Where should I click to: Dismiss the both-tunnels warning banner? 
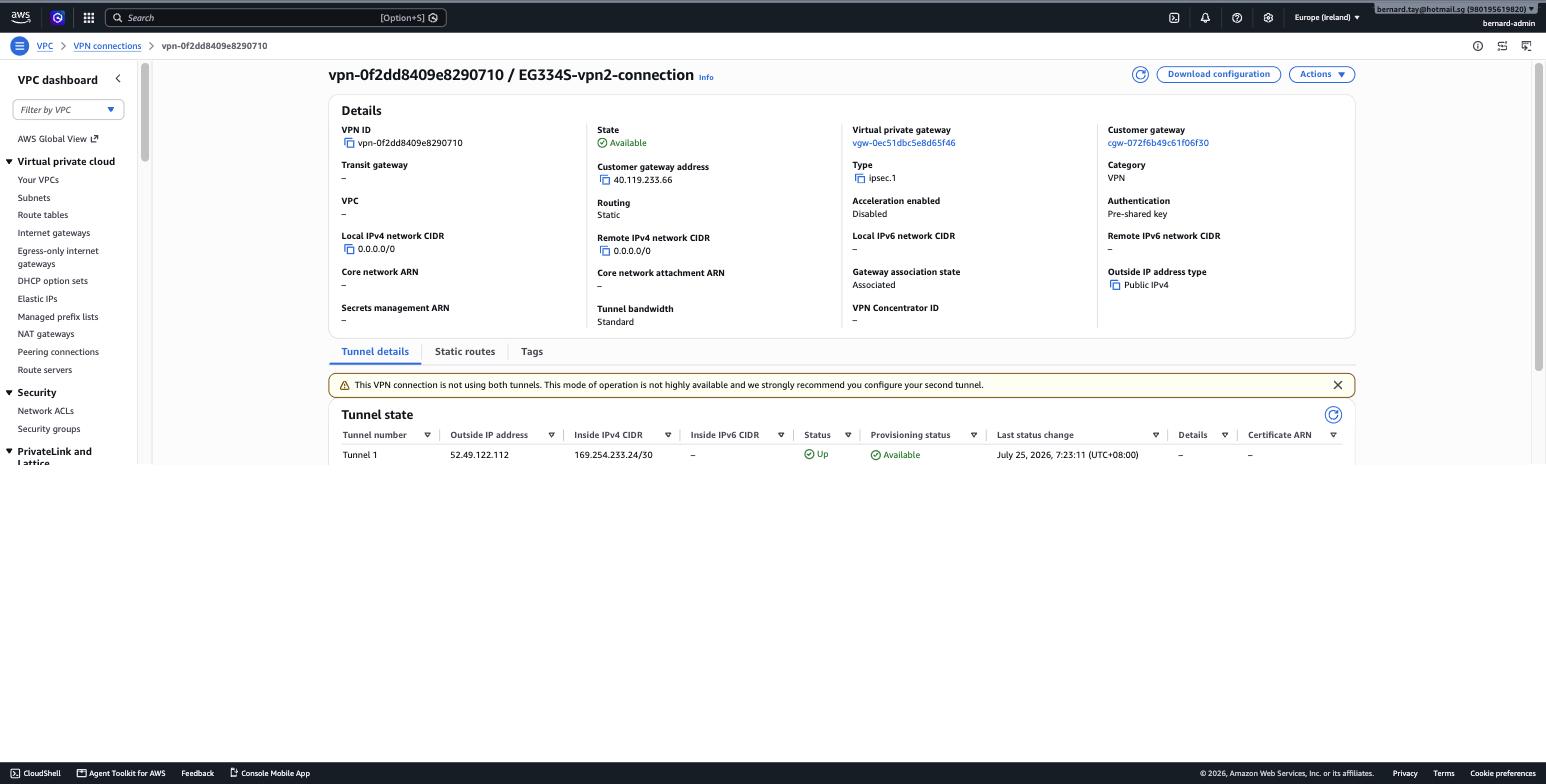[1338, 385]
